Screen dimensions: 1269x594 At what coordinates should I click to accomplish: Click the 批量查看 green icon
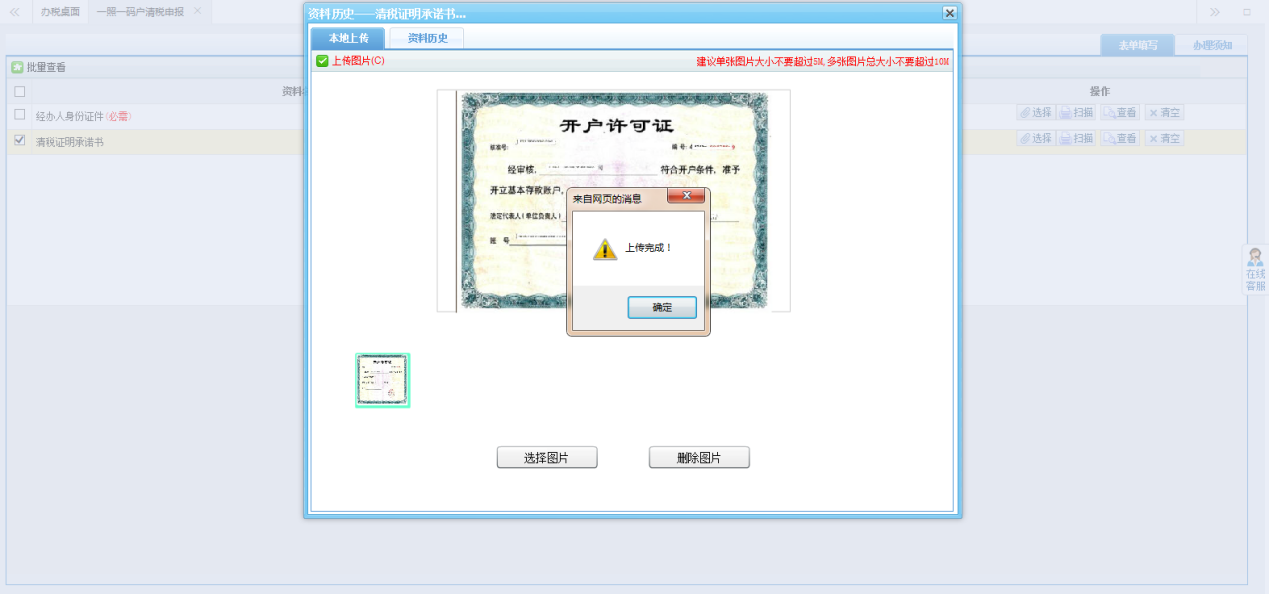(x=18, y=67)
